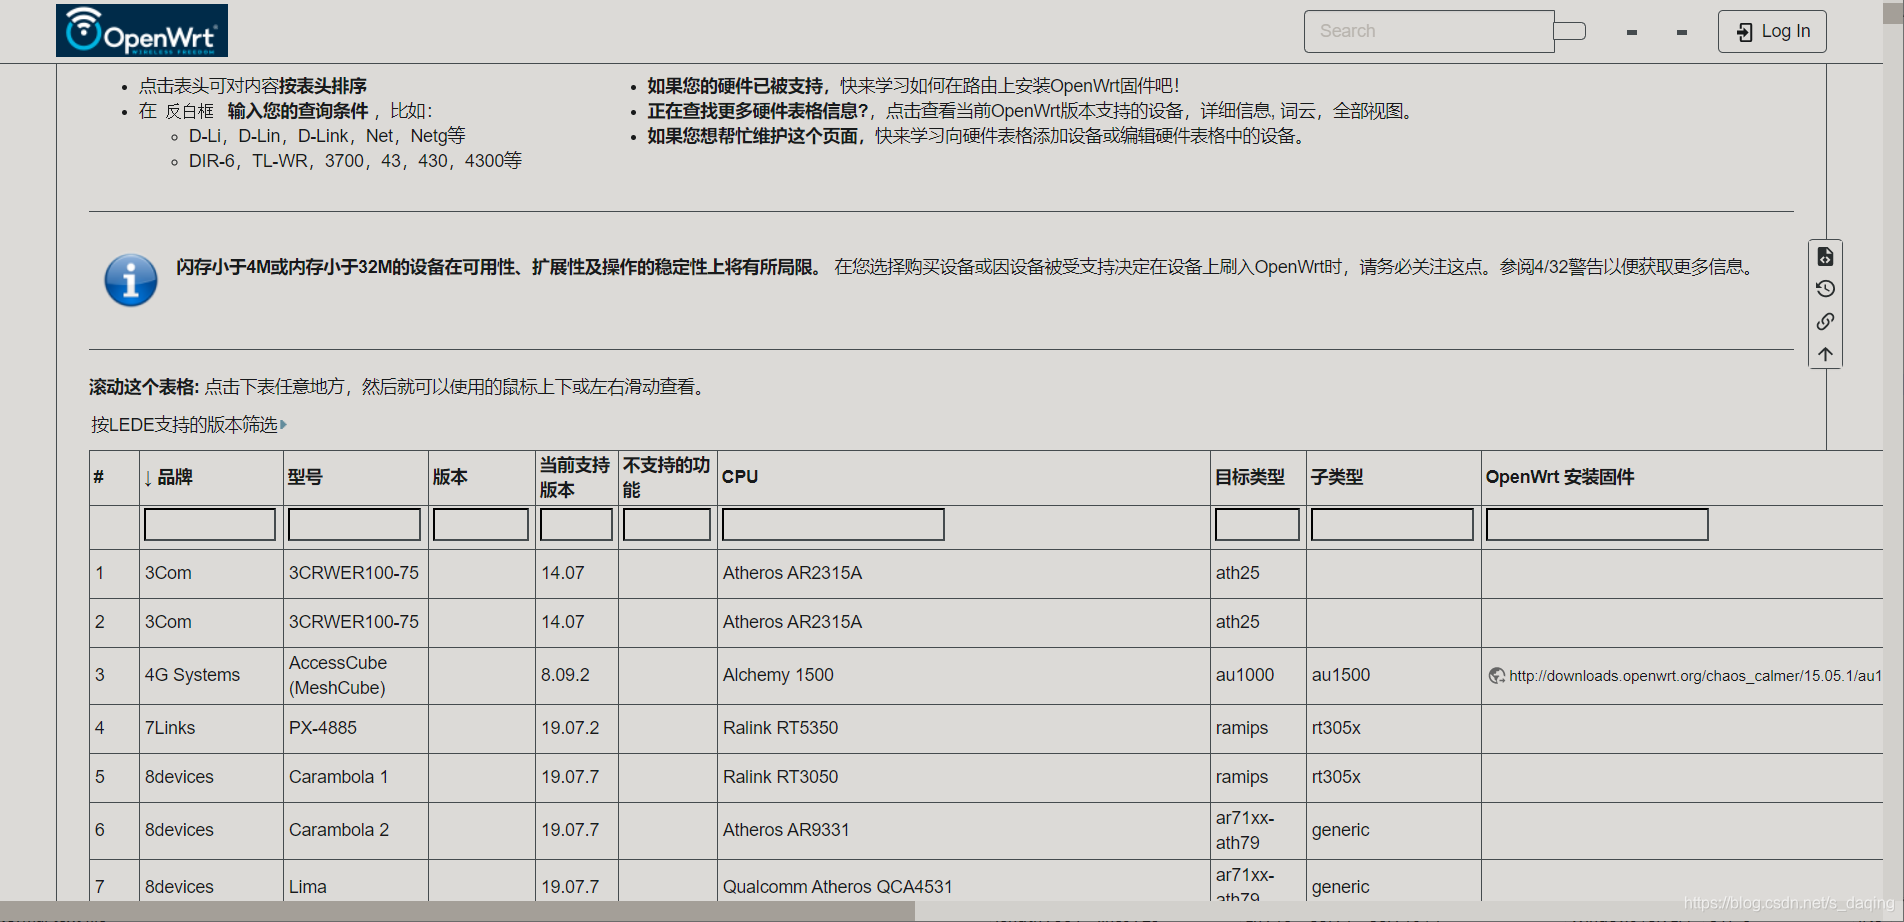The image size is (1904, 922).
Task: Click the horizontal scrollbar thumb
Action: pyautogui.click(x=457, y=911)
